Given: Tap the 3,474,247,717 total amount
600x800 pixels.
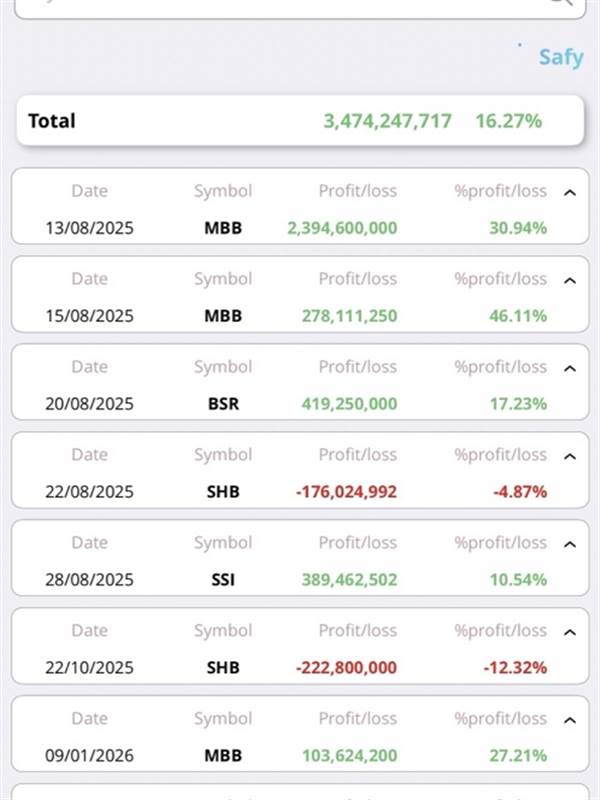Looking at the screenshot, I should [387, 121].
